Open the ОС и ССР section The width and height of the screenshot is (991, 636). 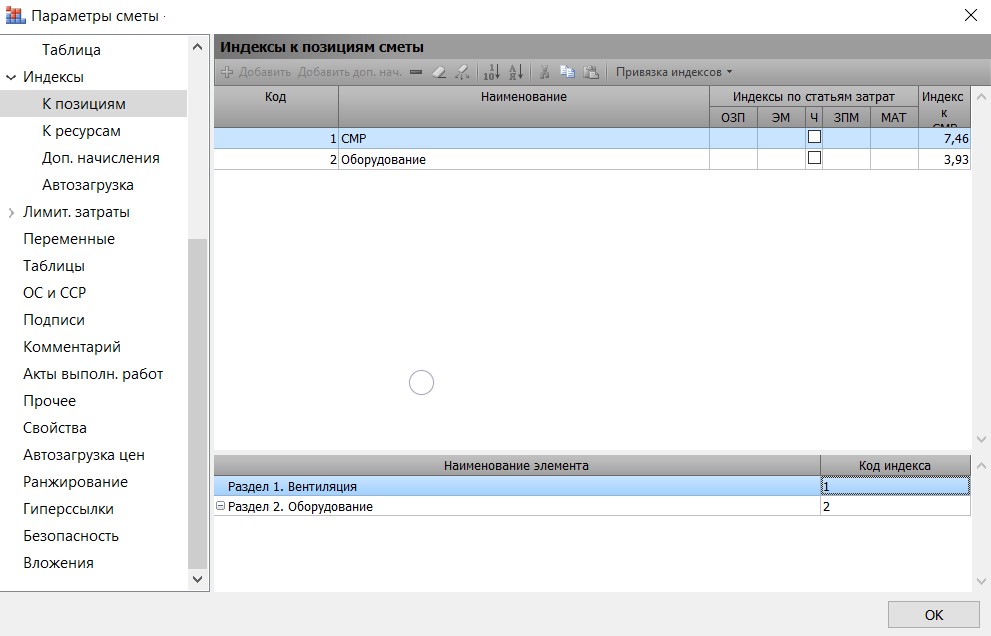click(54, 293)
